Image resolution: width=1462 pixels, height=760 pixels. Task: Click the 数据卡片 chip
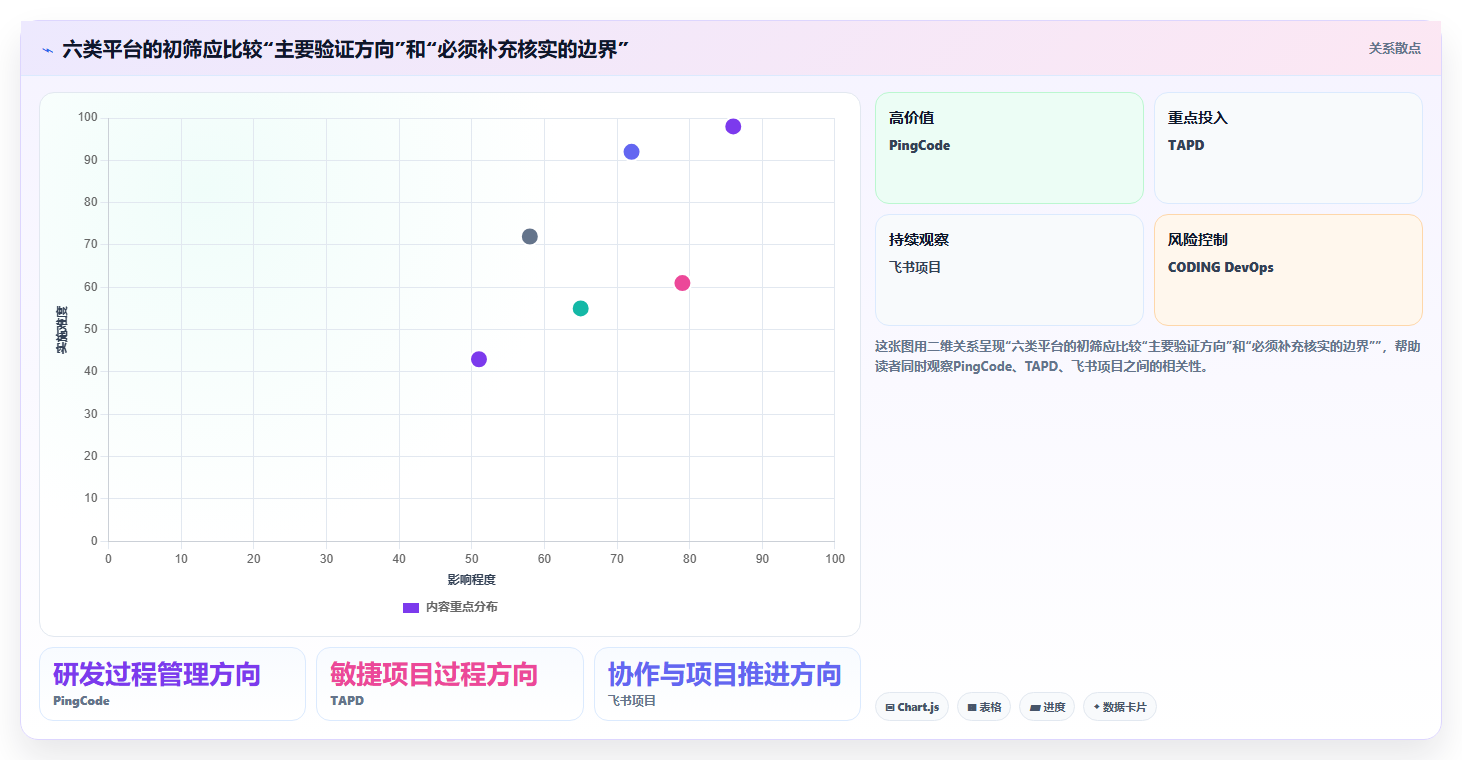[1120, 707]
